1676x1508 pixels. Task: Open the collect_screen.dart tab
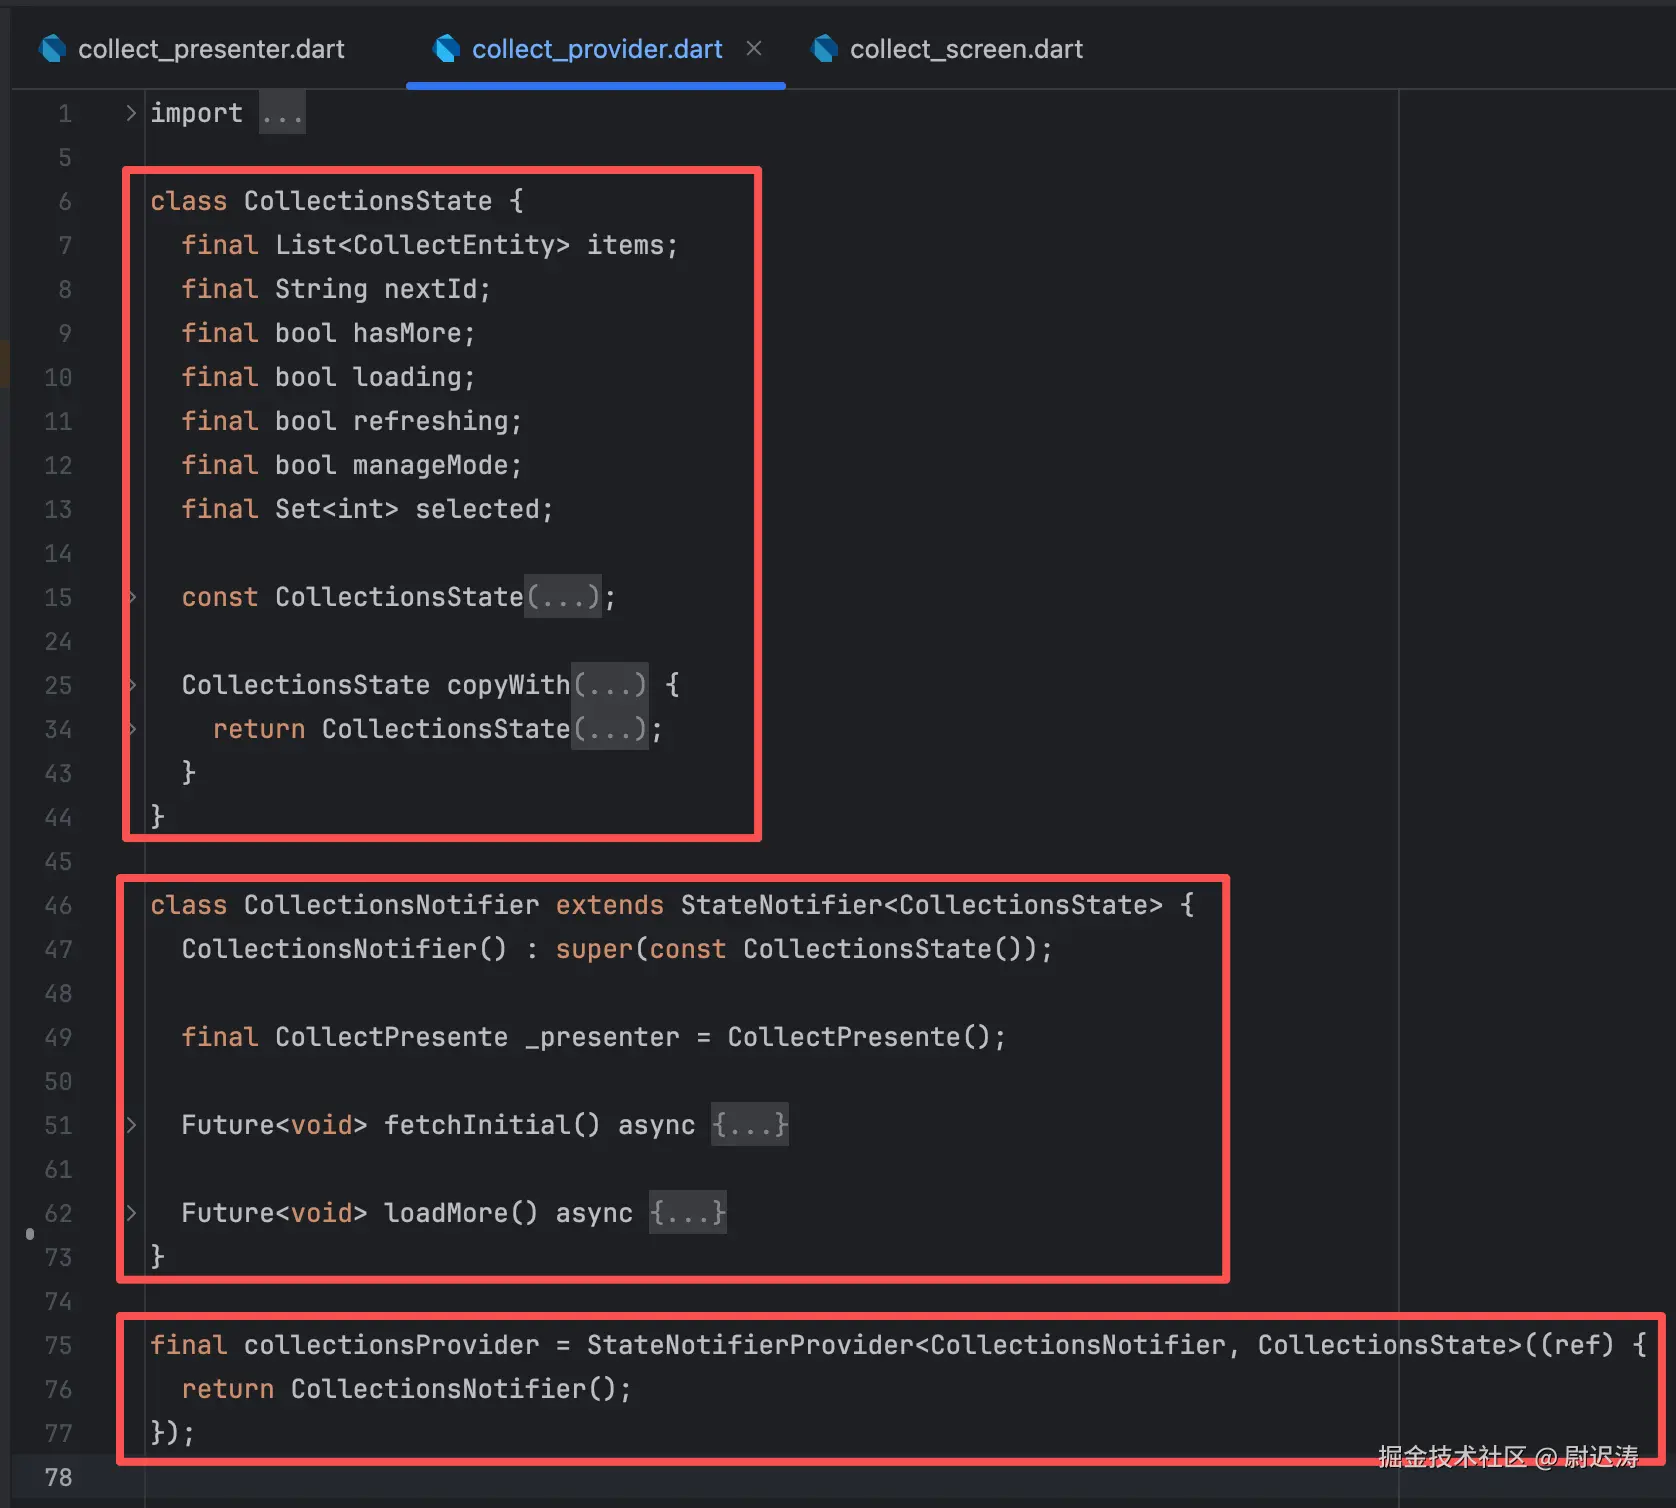tap(946, 48)
